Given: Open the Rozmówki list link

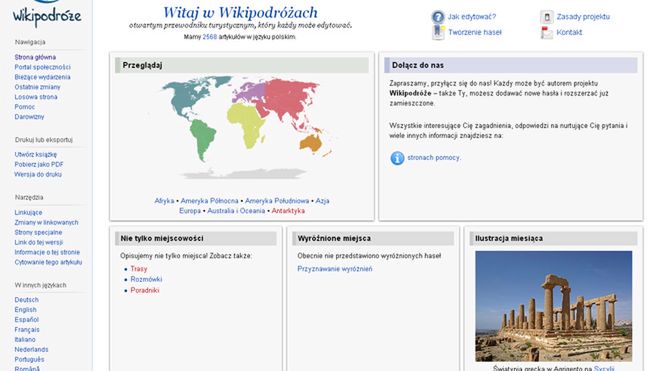Looking at the screenshot, I should click(146, 280).
